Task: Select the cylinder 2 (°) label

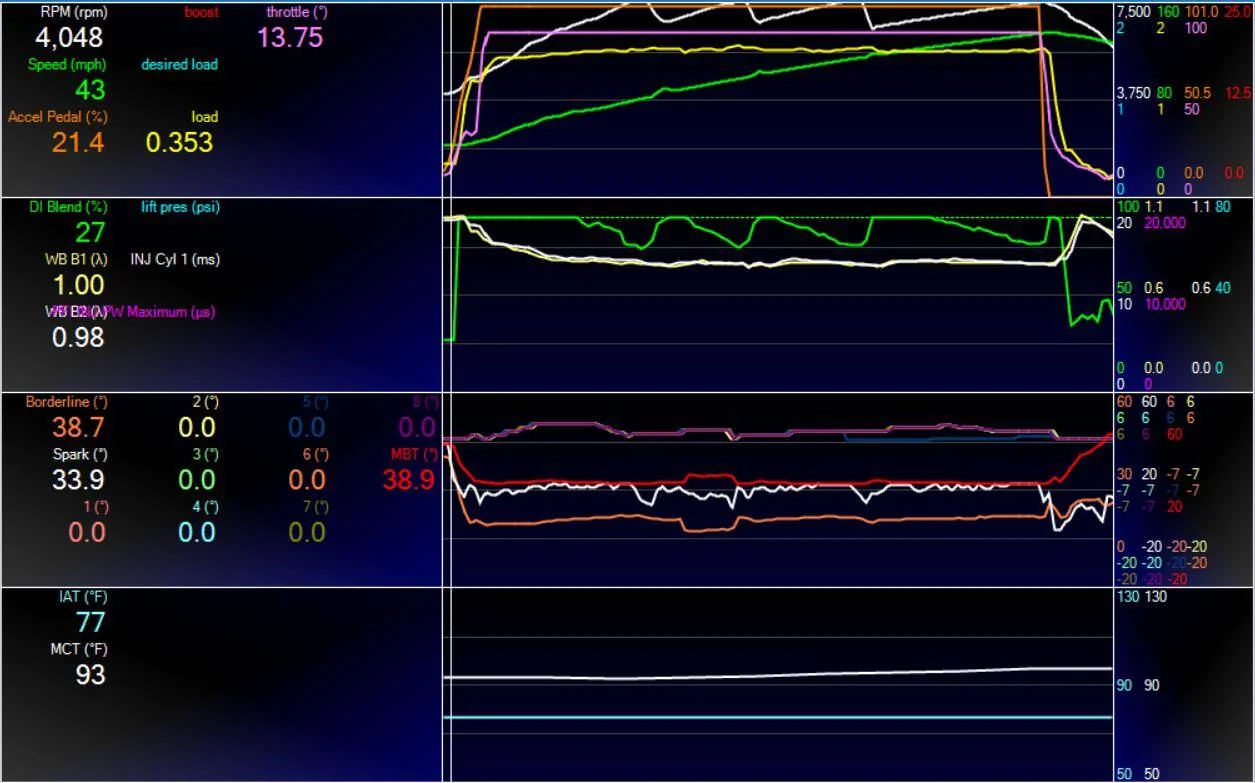Action: [205, 402]
